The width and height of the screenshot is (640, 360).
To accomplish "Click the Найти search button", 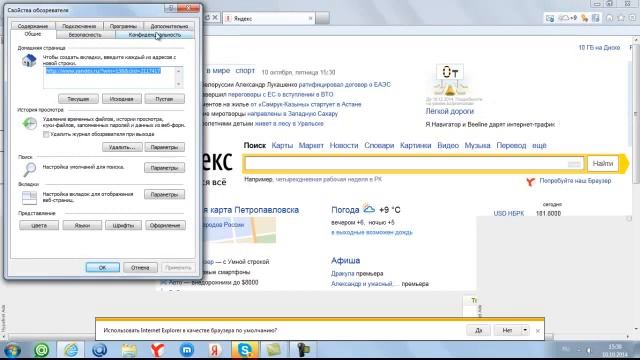I will [603, 164].
